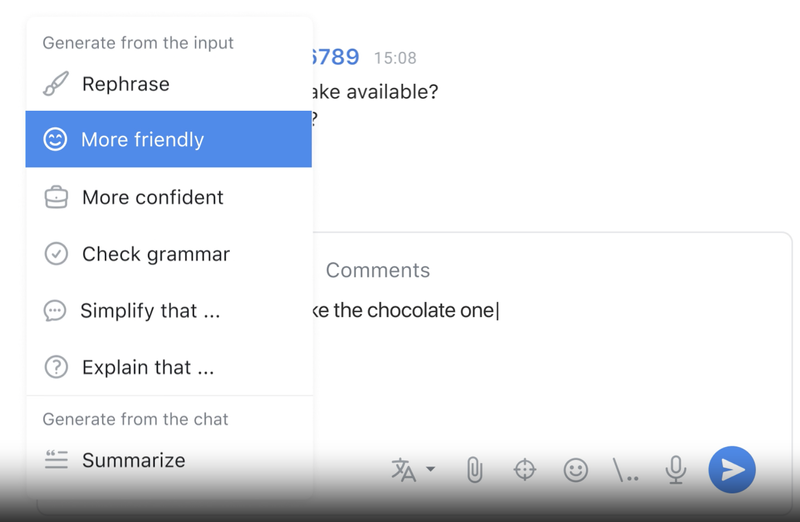Click the 15:08 message timestamp
The height and width of the screenshot is (522, 800).
pos(395,58)
